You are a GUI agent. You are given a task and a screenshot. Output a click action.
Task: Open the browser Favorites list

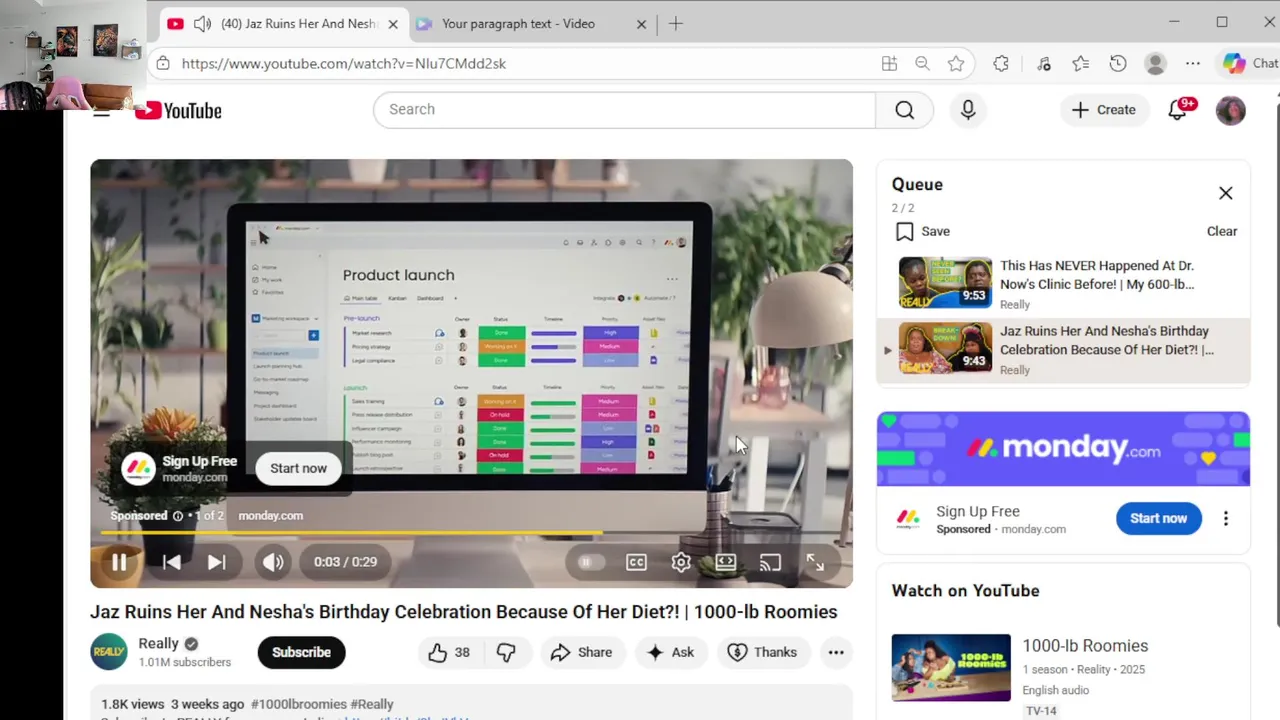[x=1081, y=64]
